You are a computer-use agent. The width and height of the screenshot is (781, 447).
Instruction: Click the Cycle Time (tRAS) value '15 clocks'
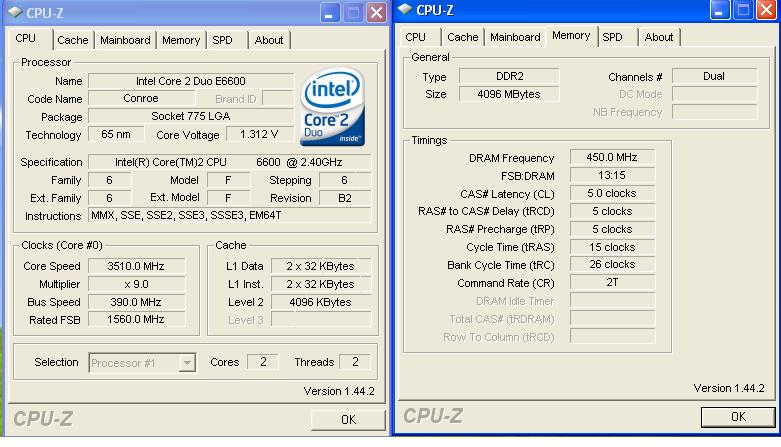pyautogui.click(x=612, y=247)
